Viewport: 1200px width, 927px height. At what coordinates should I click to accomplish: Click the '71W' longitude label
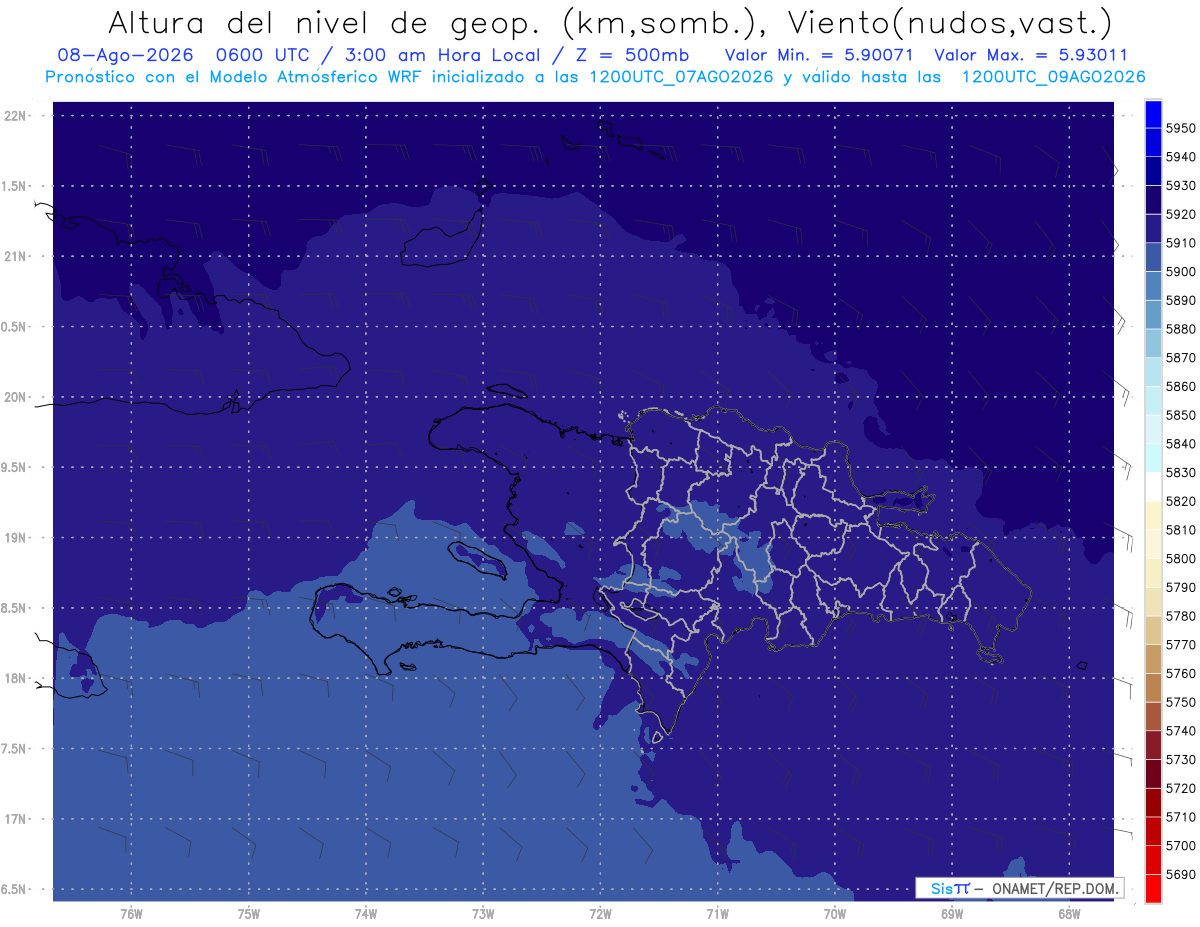[x=717, y=913]
